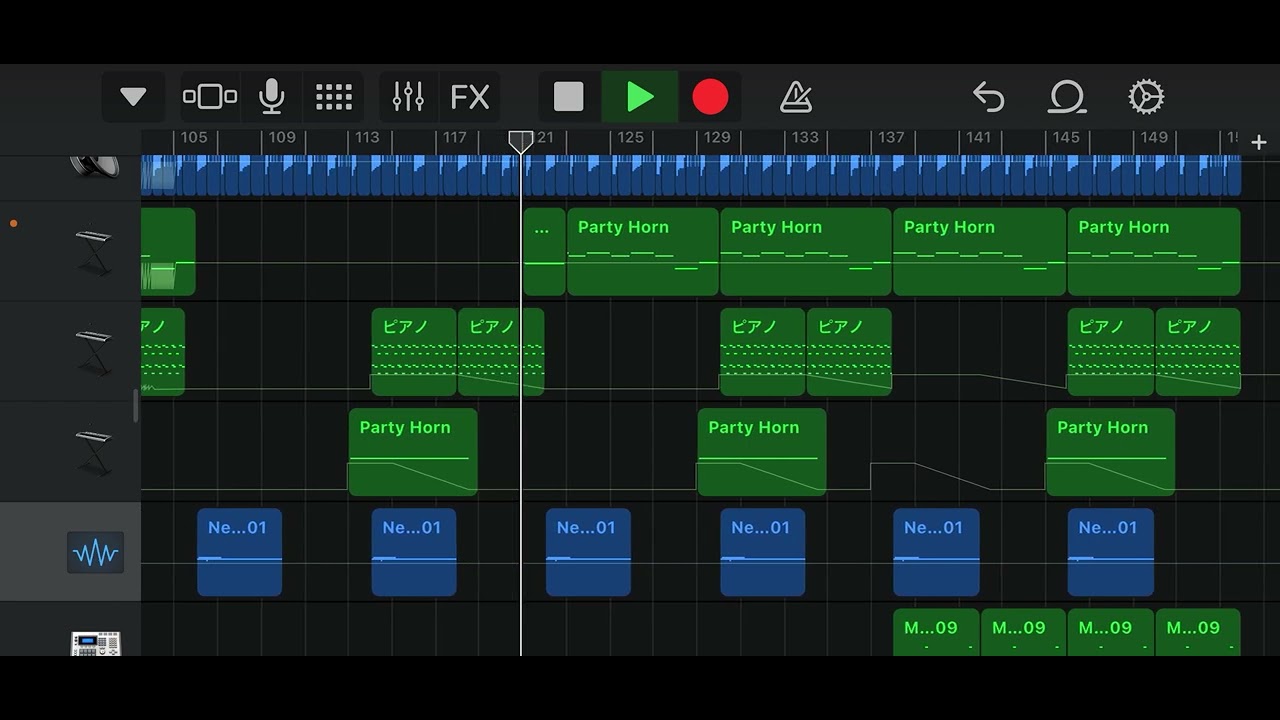
Task: Grab the track header resize handle
Action: click(136, 406)
